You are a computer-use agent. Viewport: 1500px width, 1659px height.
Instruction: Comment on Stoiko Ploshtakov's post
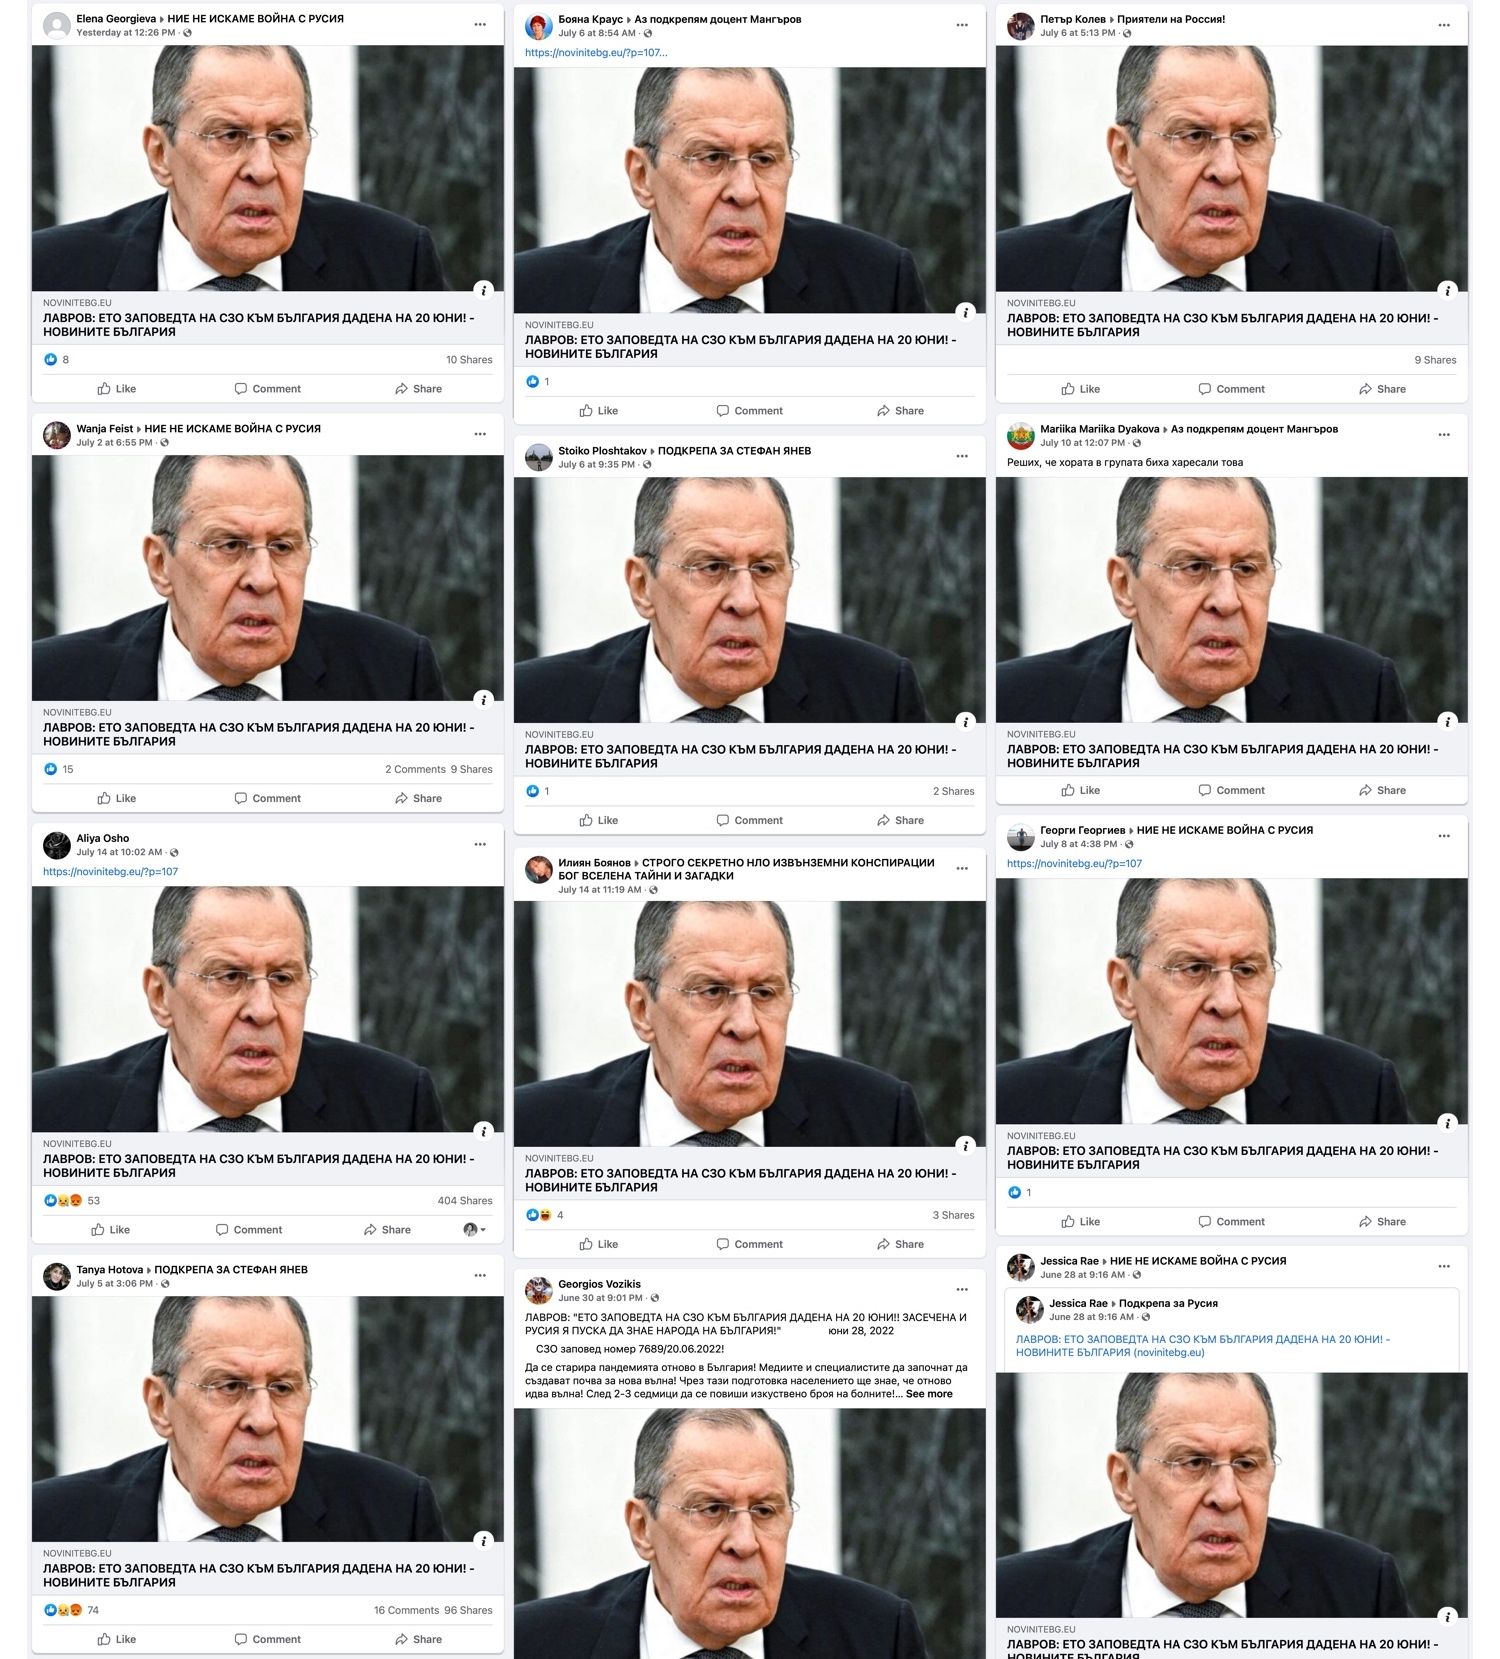point(749,820)
